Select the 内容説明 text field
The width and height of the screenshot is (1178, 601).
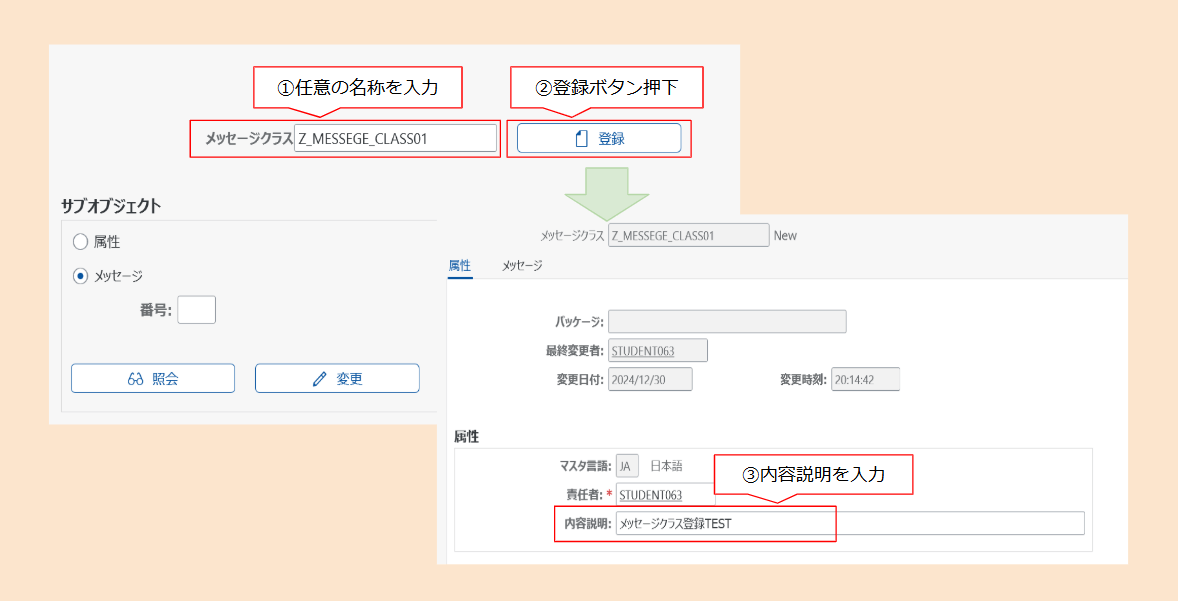coord(760,523)
